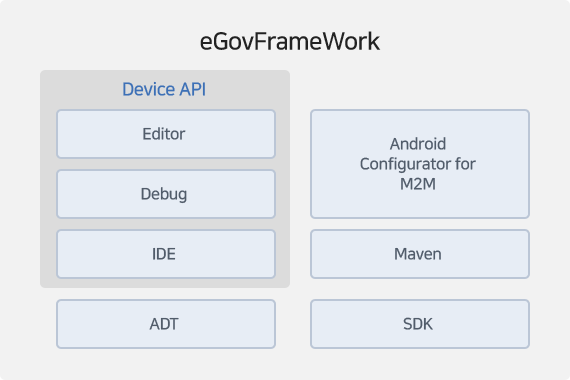The image size is (570, 380).
Task: Click the Device API heading
Action: point(164,89)
